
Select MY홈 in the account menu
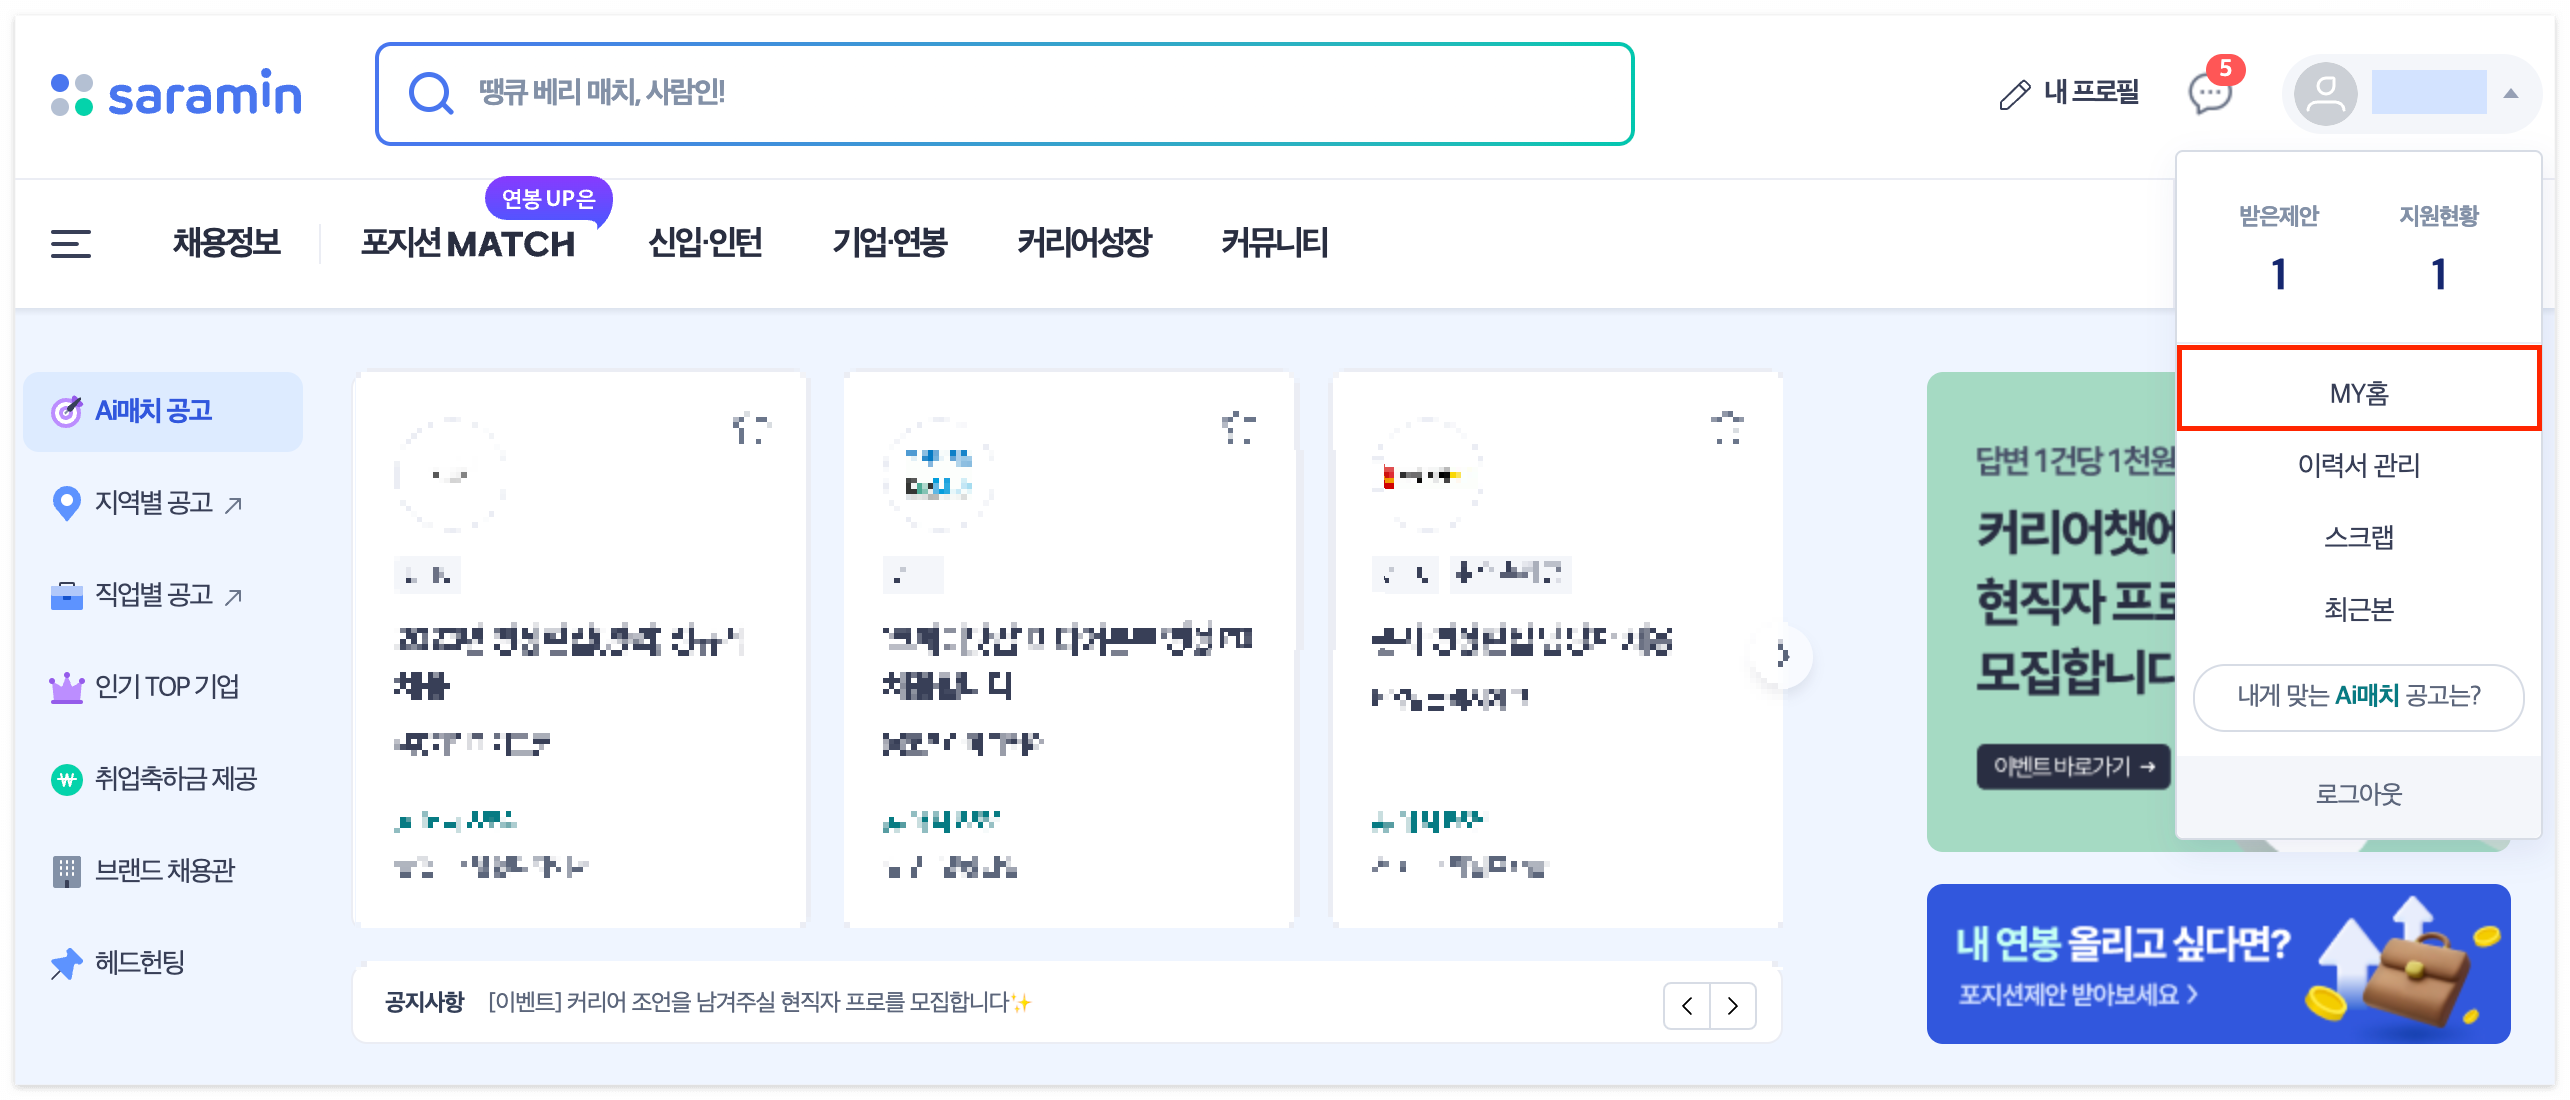pos(2358,393)
